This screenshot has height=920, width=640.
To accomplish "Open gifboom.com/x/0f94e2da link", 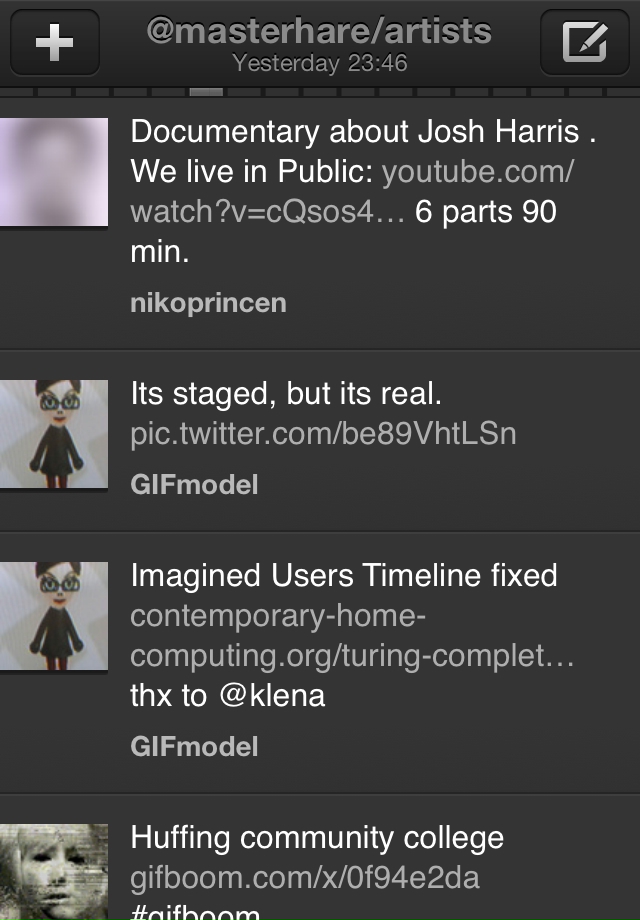I will pos(305,878).
